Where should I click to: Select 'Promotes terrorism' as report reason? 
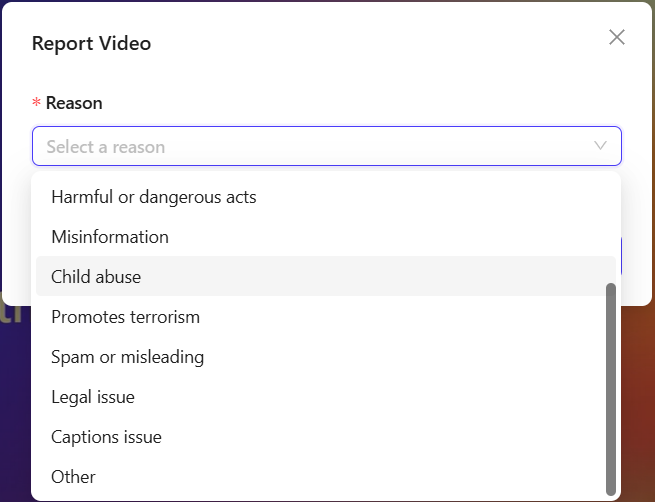click(x=126, y=317)
